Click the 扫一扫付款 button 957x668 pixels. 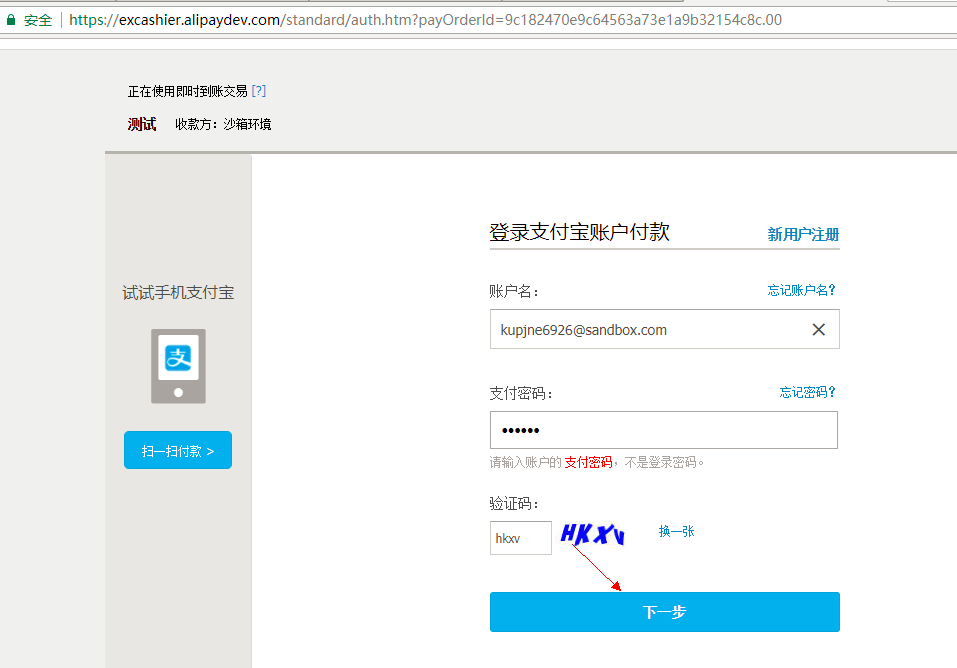[x=178, y=450]
